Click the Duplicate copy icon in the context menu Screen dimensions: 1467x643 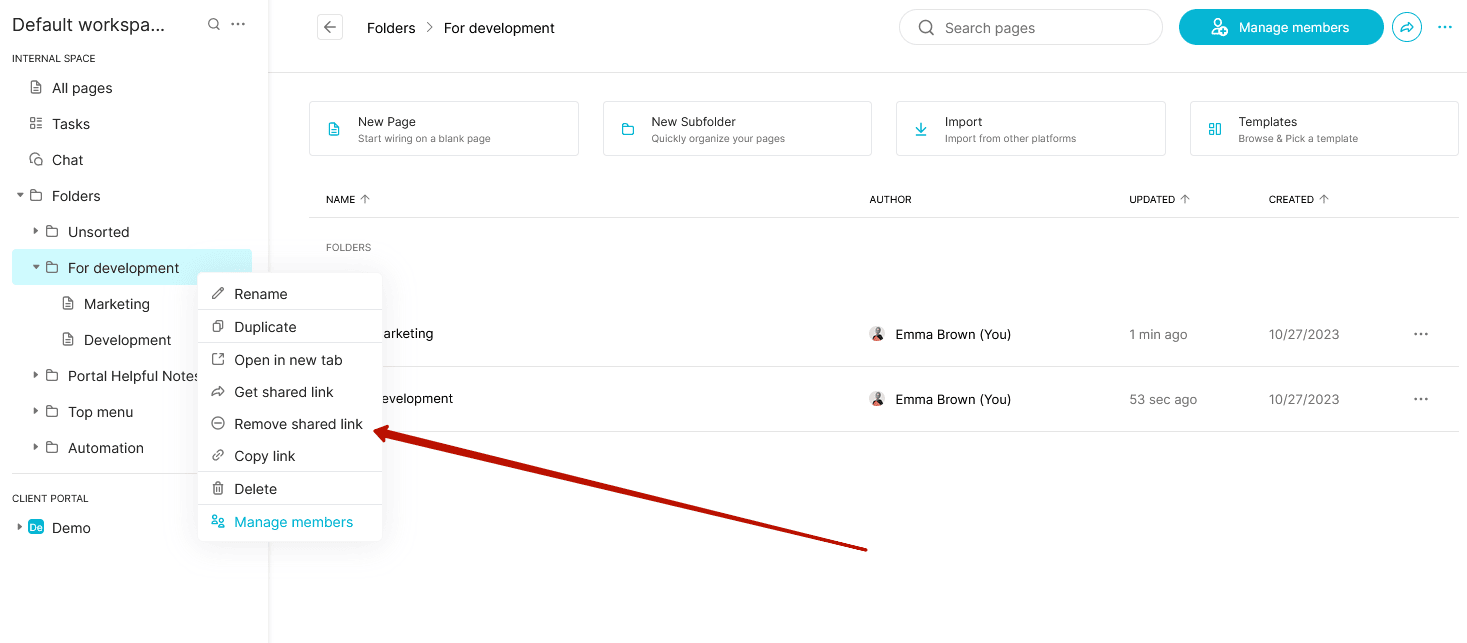click(x=218, y=327)
